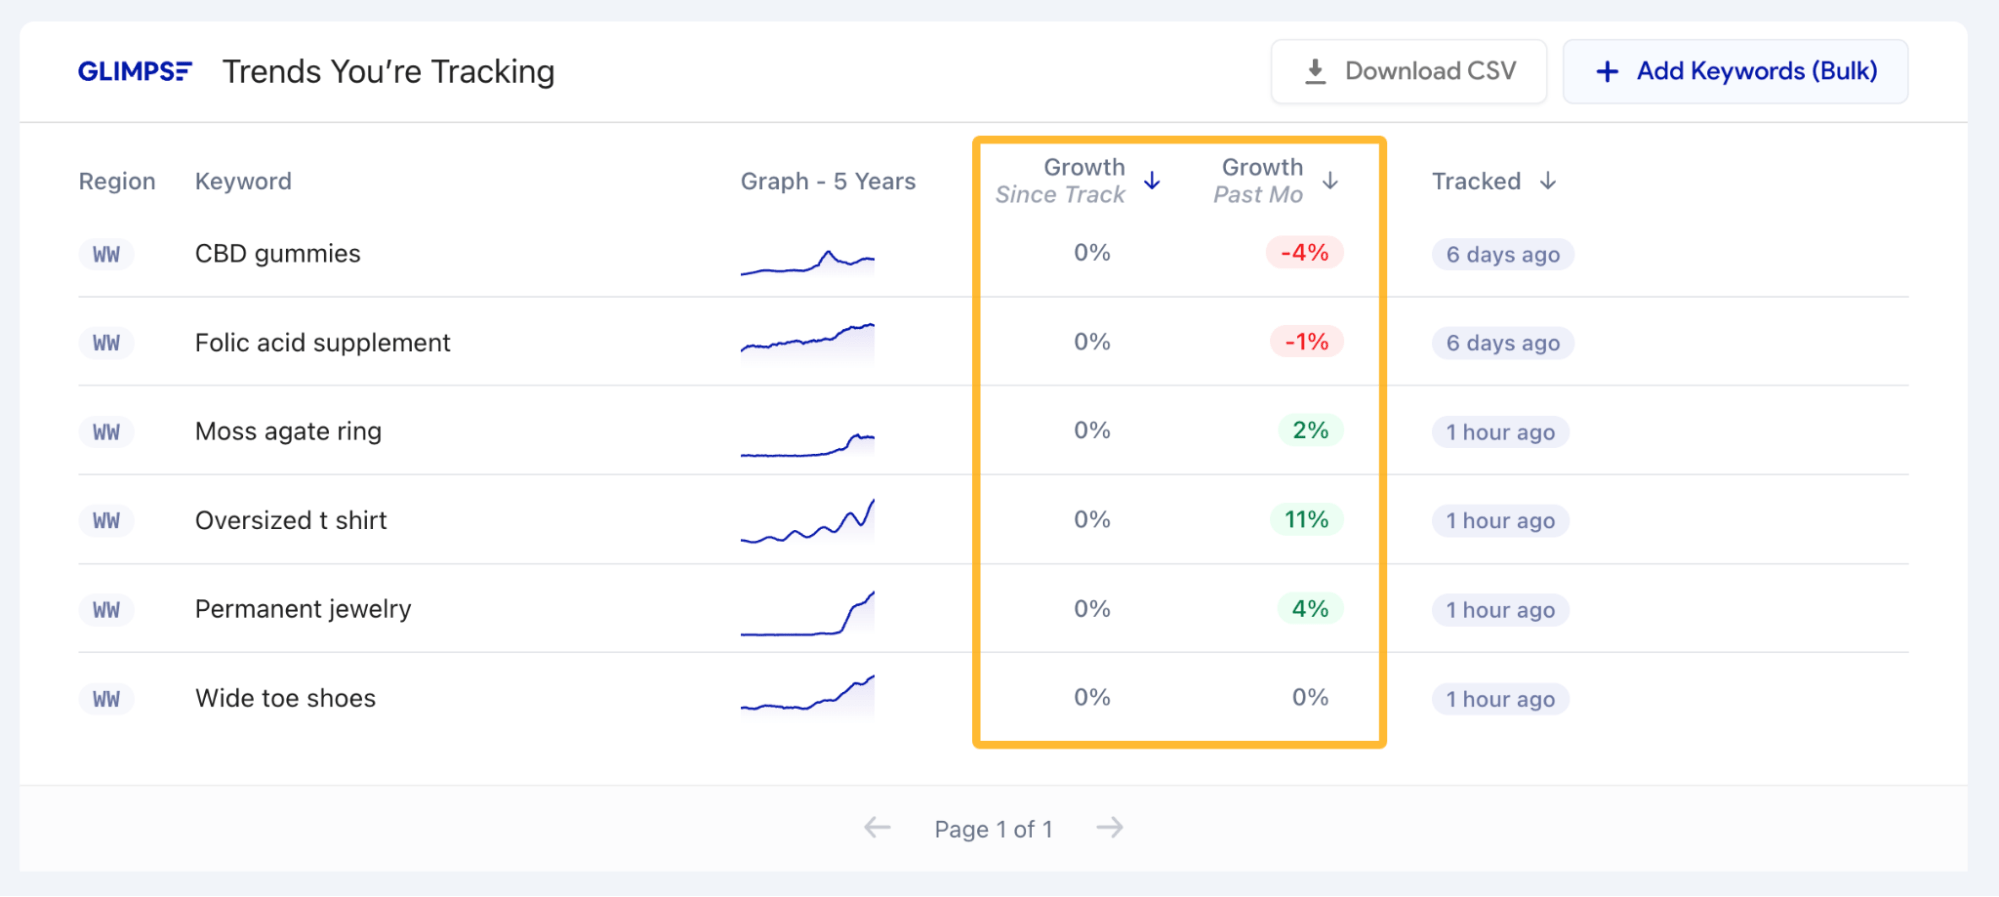This screenshot has width=1999, height=897.
Task: Open the Folic acid supplement keyword
Action: (x=322, y=343)
